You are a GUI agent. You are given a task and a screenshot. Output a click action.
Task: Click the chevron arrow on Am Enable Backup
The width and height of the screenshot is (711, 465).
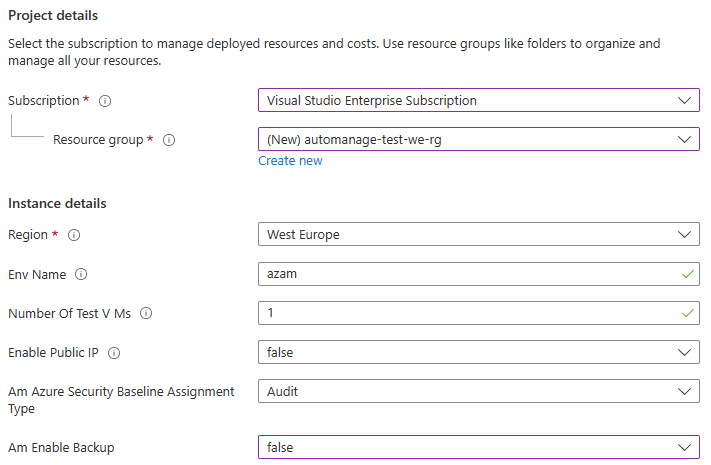[x=684, y=447]
